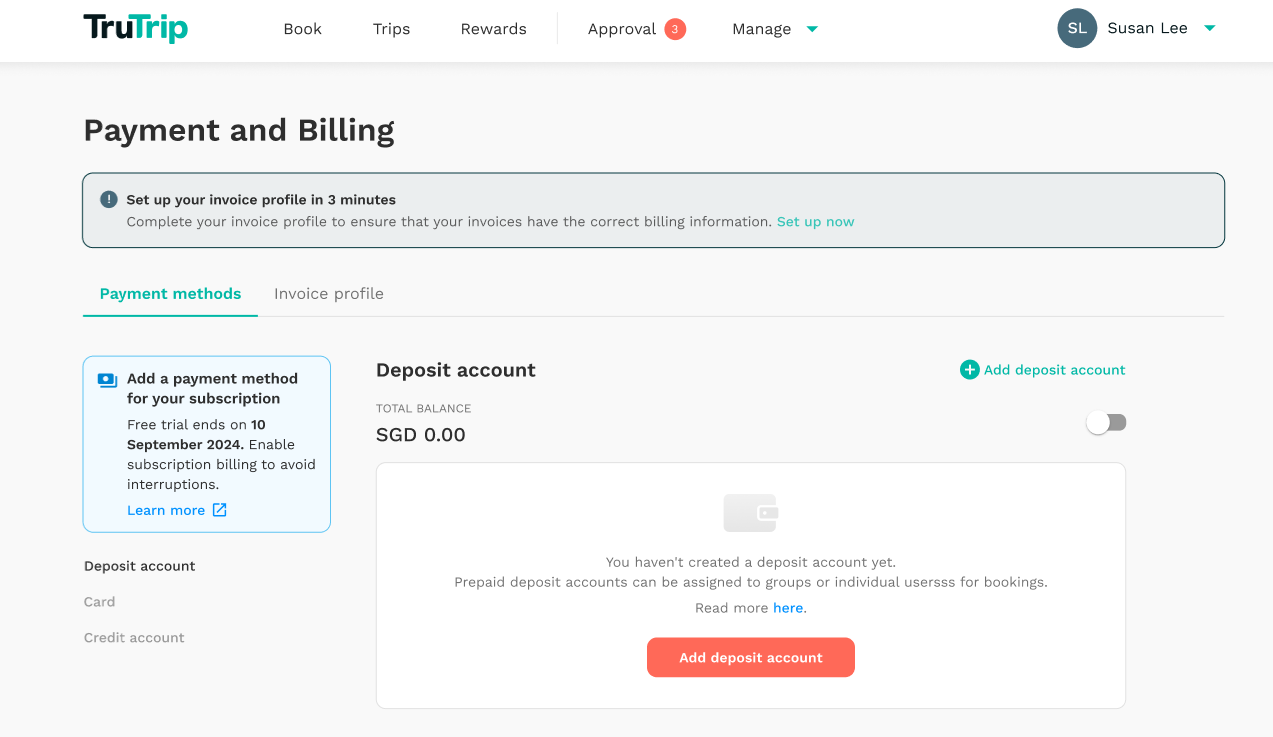This screenshot has width=1273, height=737.
Task: Click the TruTrip logo
Action: click(x=135, y=28)
